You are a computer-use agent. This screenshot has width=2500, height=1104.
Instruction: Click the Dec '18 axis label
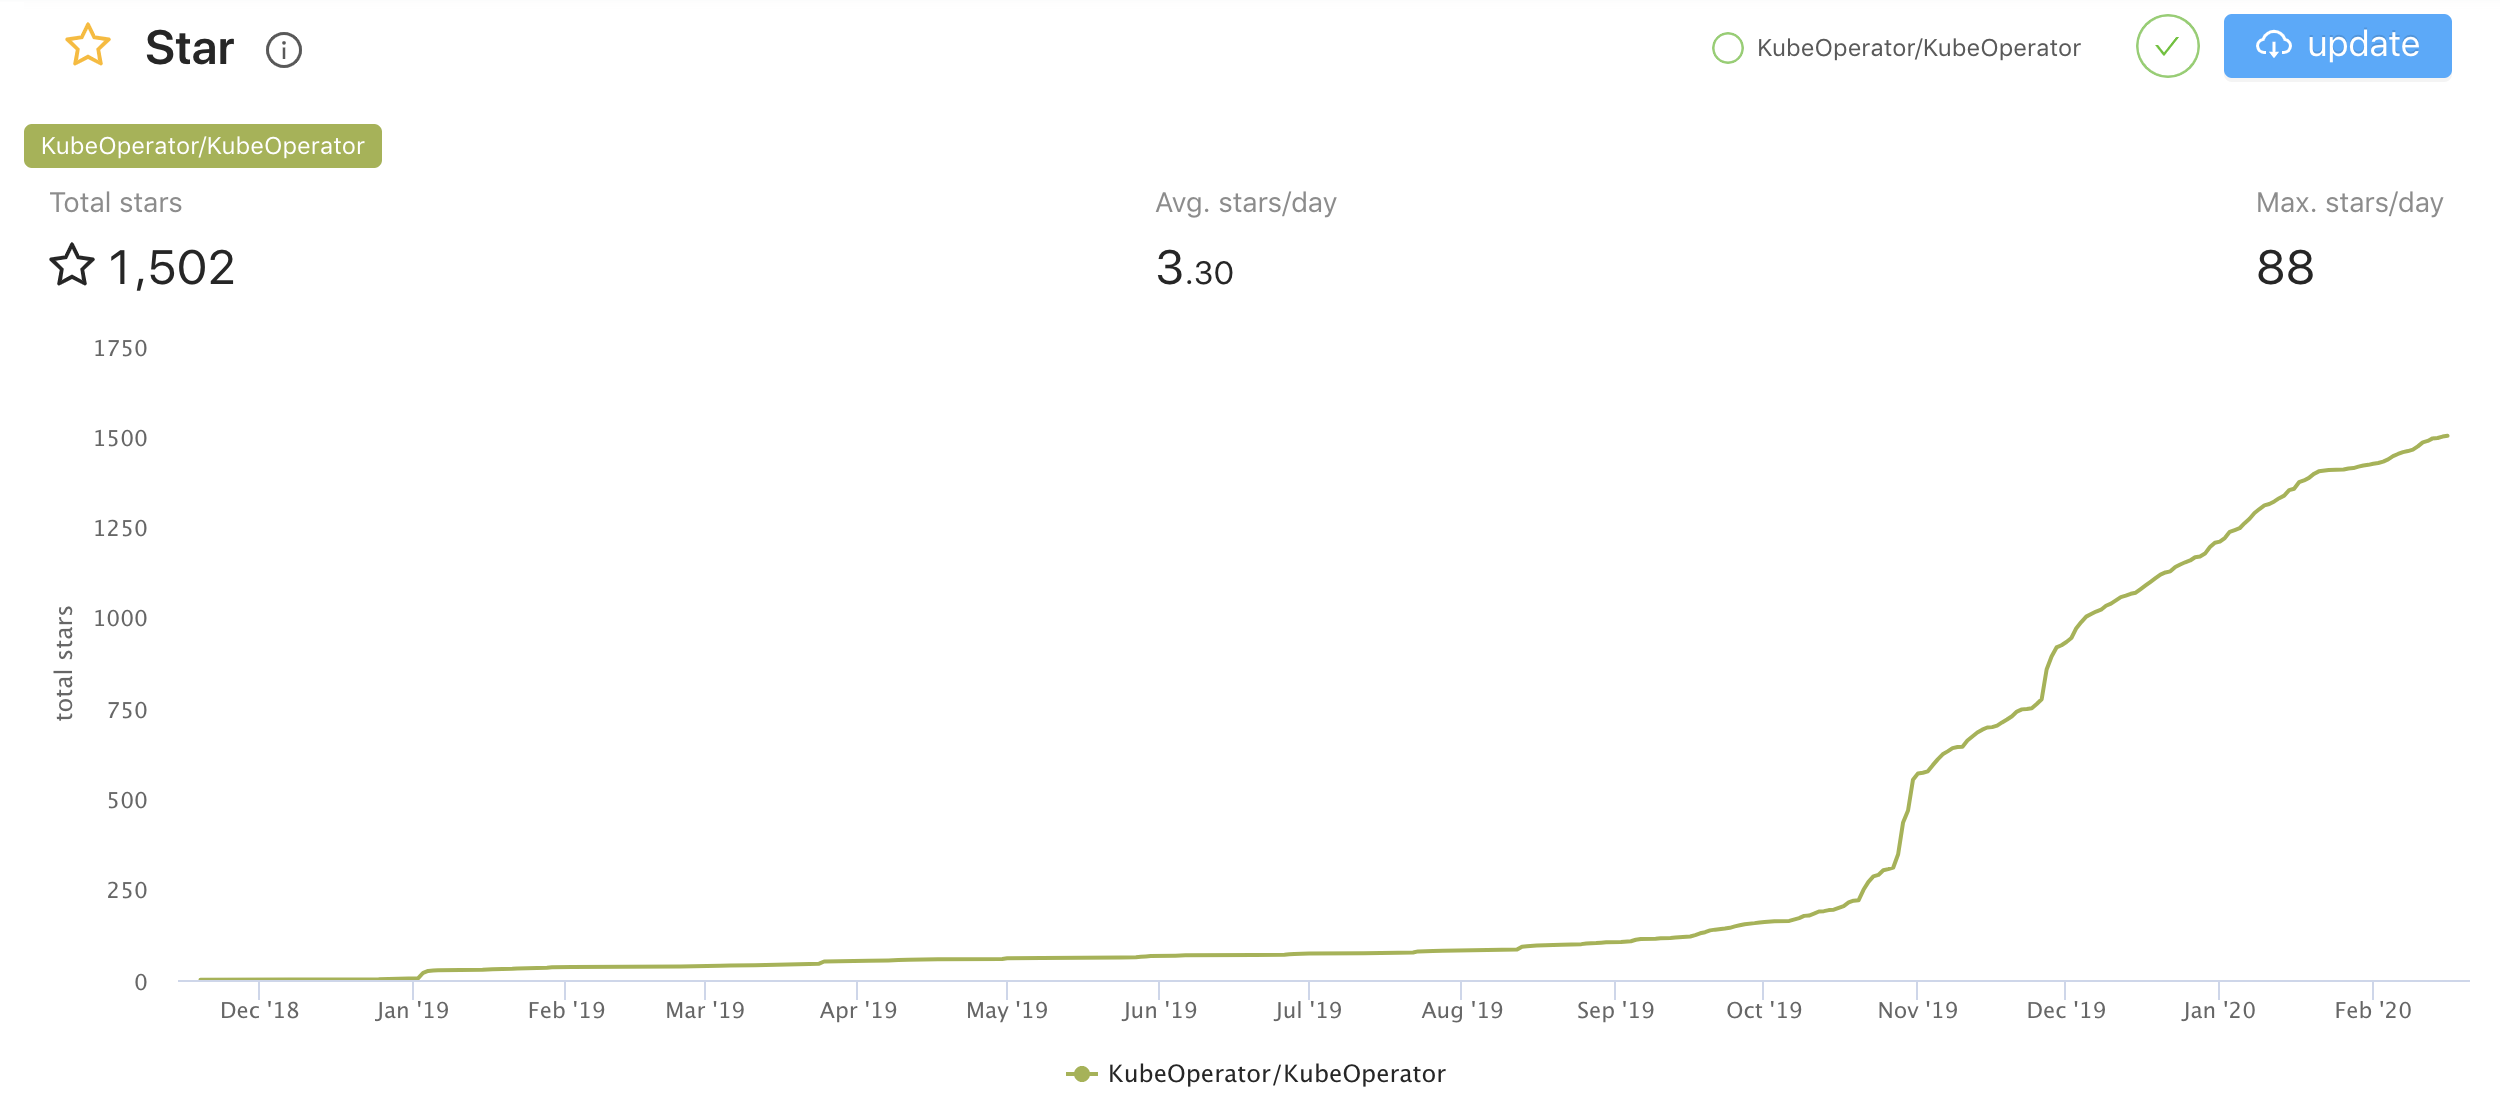(x=259, y=1010)
